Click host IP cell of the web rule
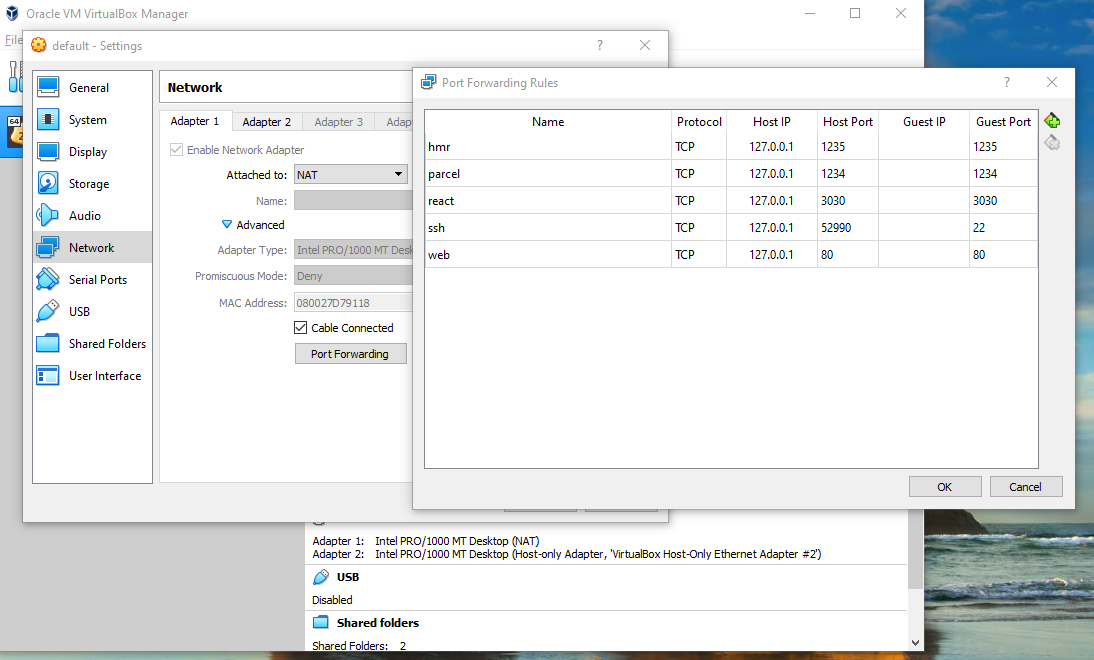Screen dimensions: 1094x660 (x=772, y=255)
